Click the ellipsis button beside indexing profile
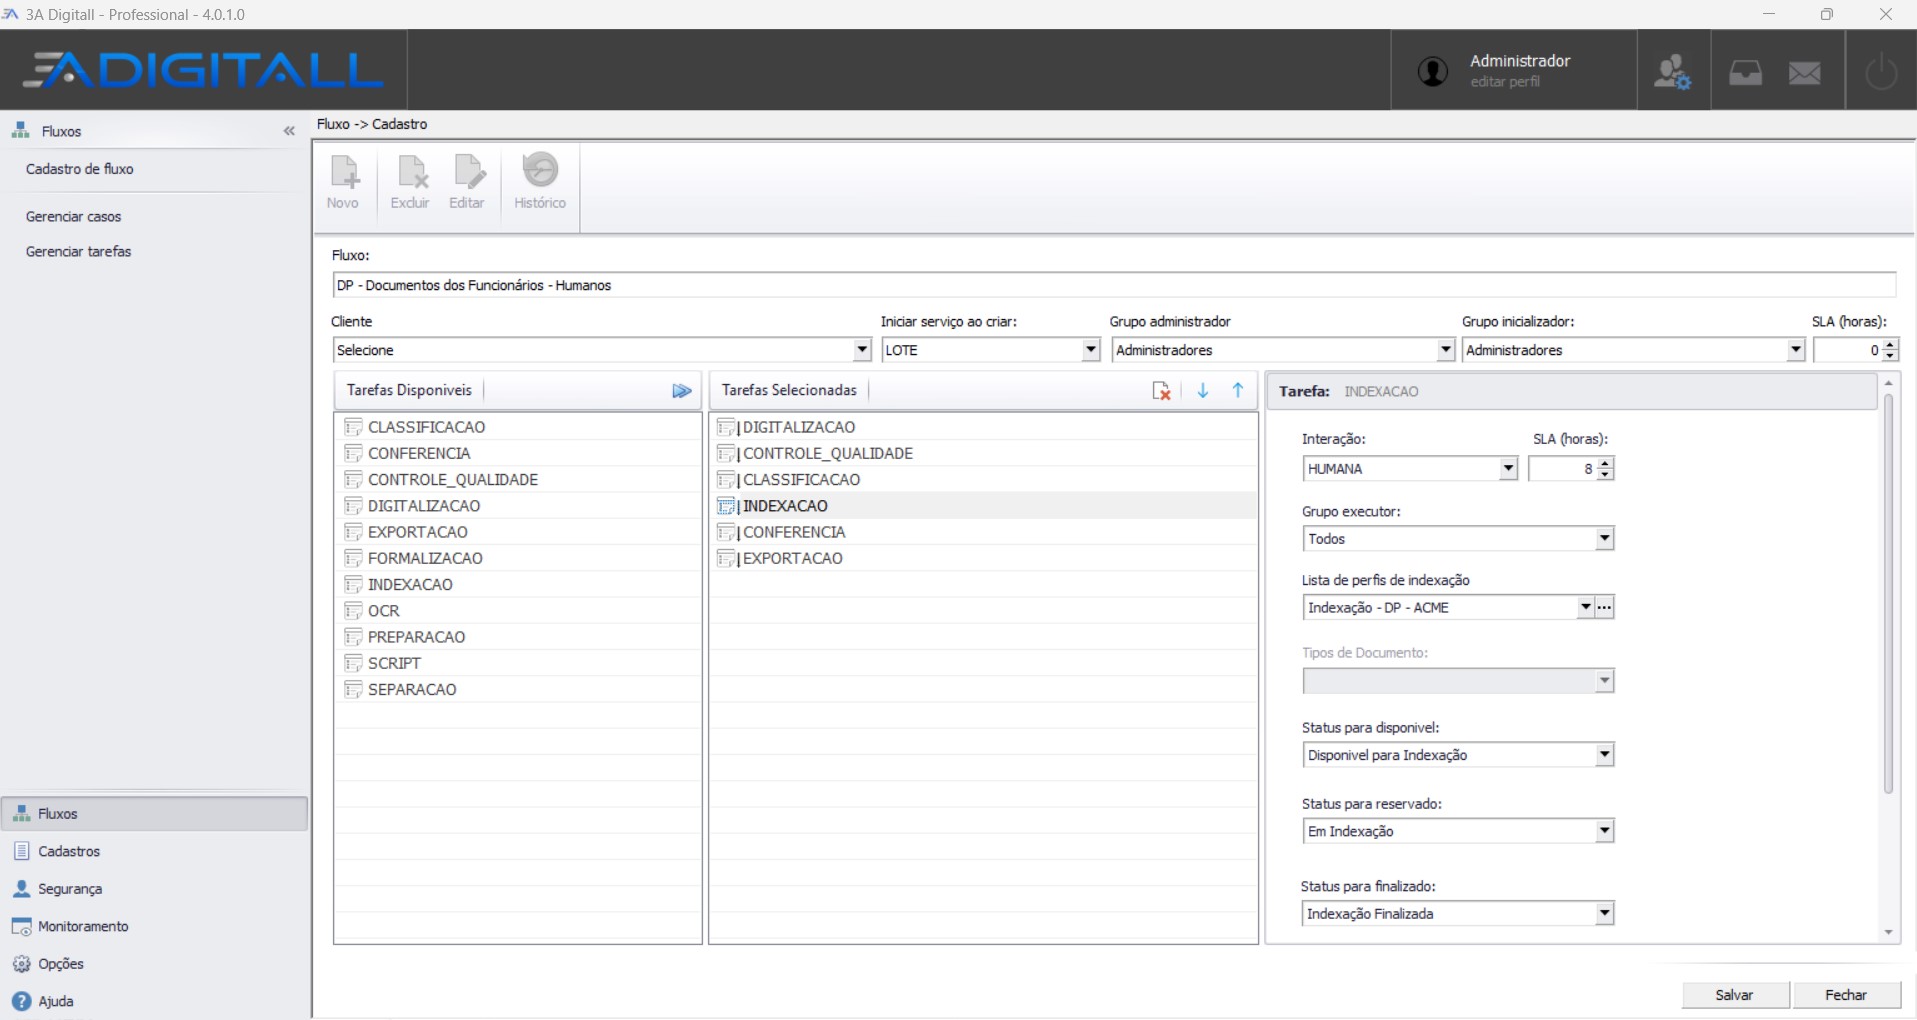Screen dimensions: 1917x1020 tap(1605, 607)
